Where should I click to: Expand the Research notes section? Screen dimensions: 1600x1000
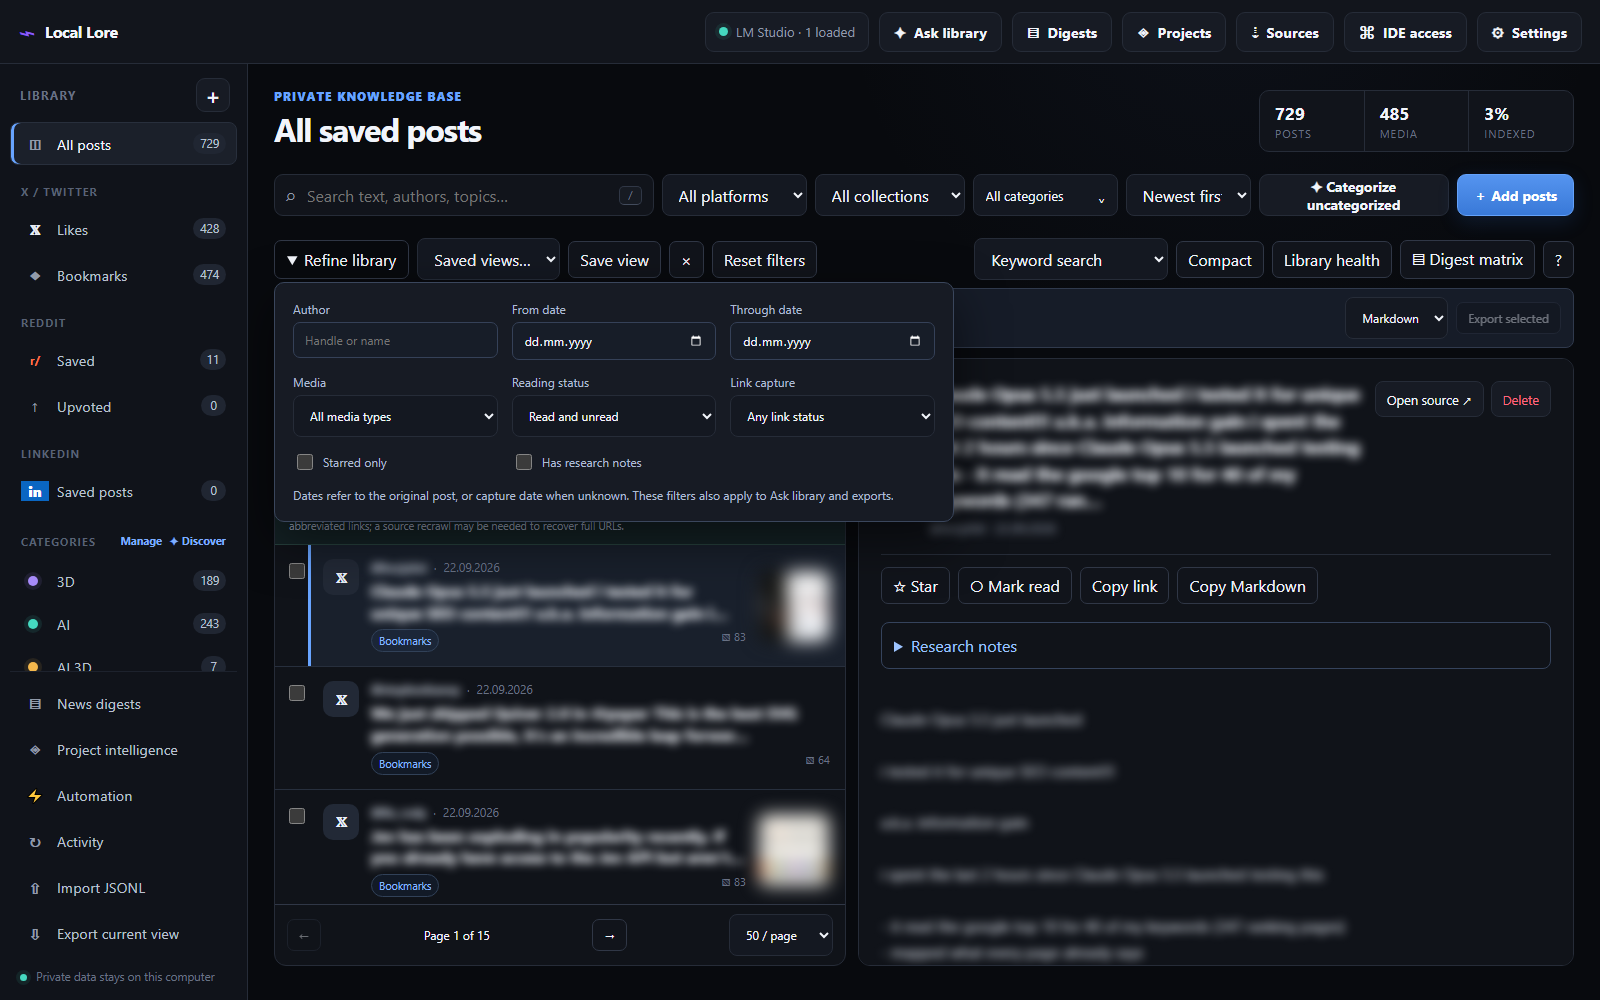1215,646
